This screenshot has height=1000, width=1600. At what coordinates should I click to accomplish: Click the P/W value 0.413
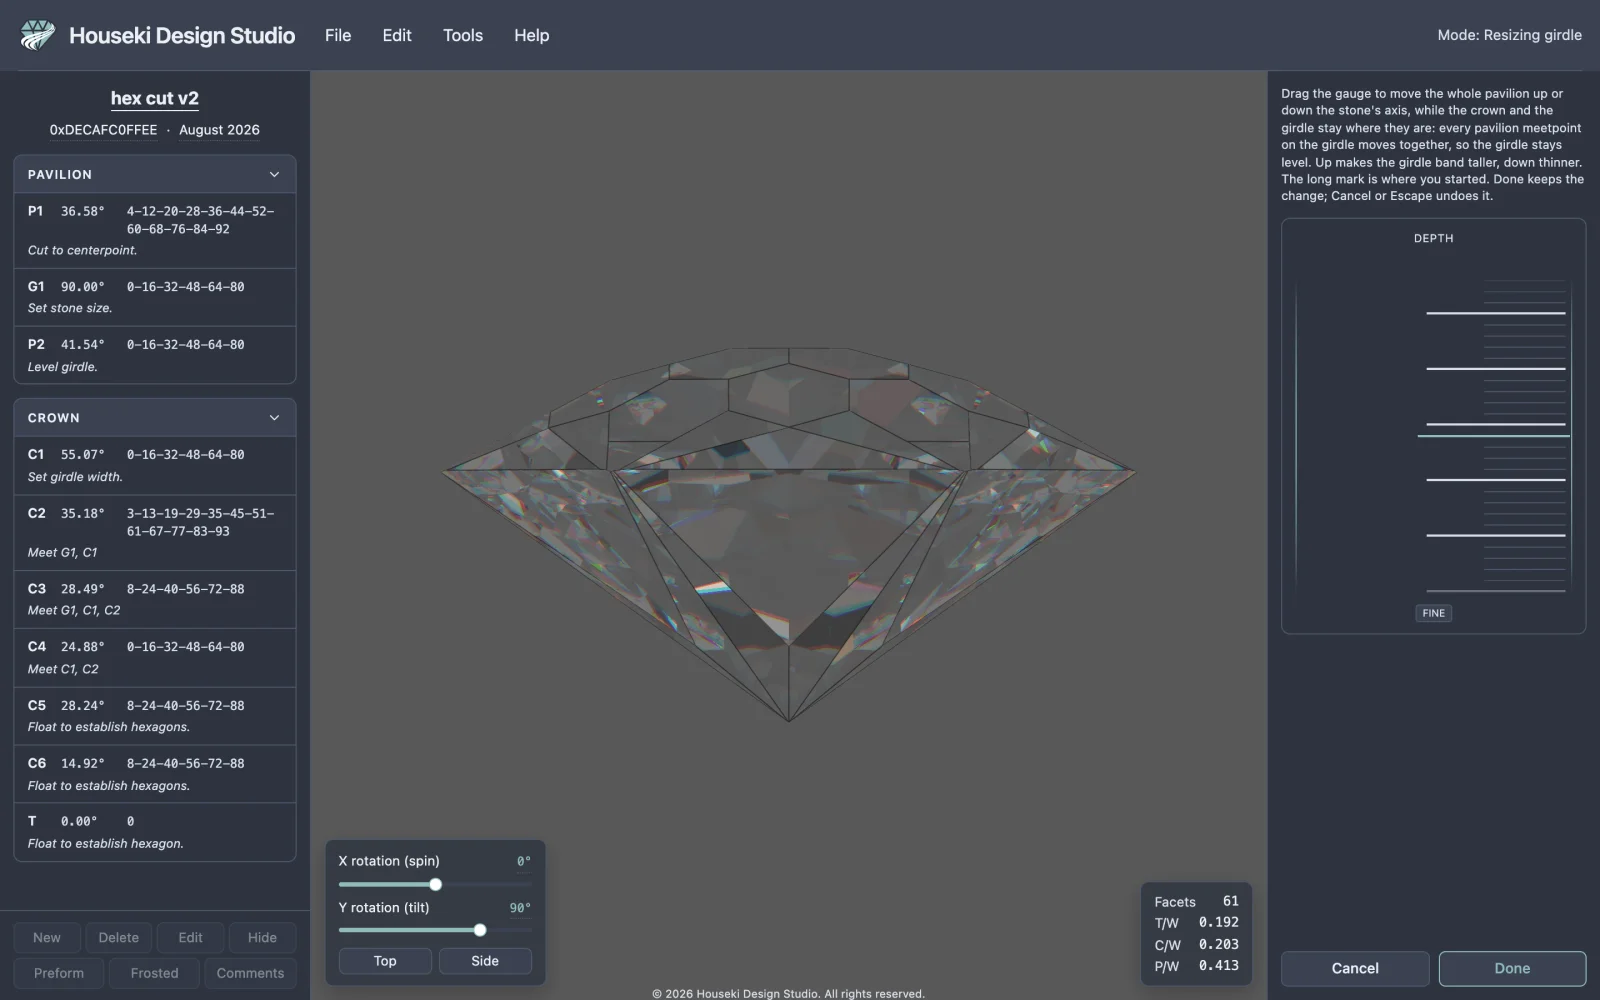[1219, 965]
